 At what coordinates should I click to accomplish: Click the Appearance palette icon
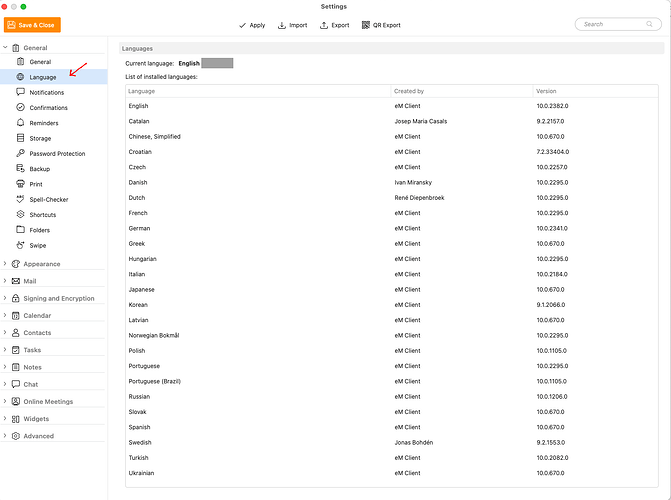point(16,264)
